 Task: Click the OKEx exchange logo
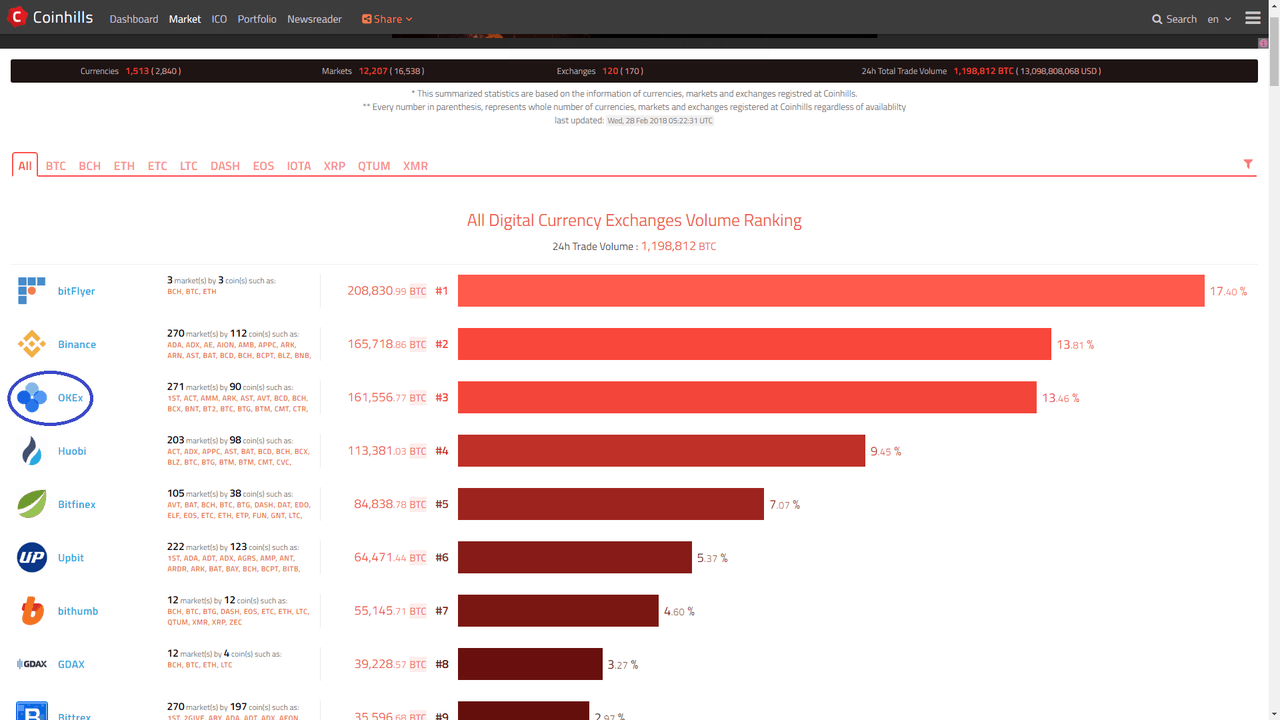32,398
